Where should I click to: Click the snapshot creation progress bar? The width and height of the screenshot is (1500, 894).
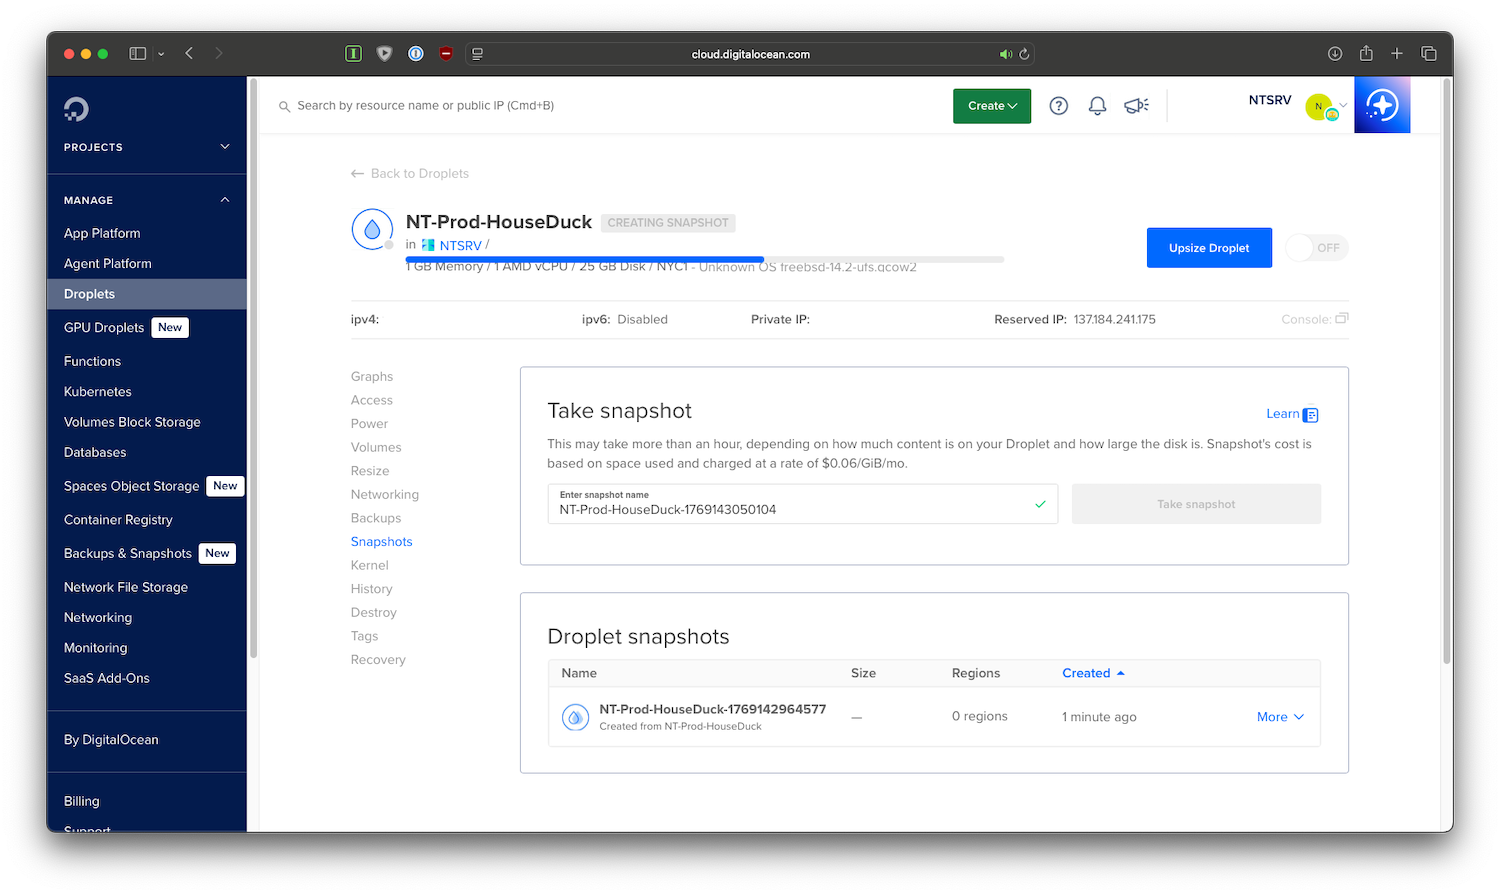click(x=704, y=259)
